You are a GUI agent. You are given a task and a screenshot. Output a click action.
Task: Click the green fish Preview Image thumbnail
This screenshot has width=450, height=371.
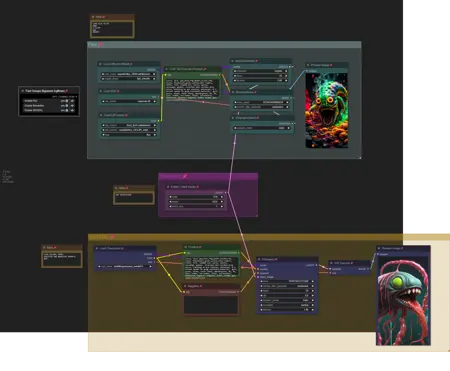(327, 110)
